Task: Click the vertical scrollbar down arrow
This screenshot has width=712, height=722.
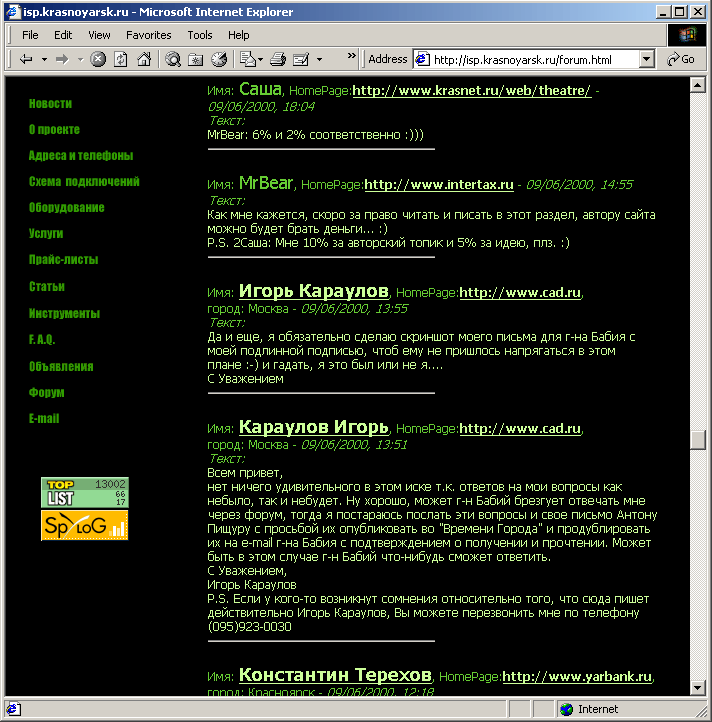Action: [698, 688]
